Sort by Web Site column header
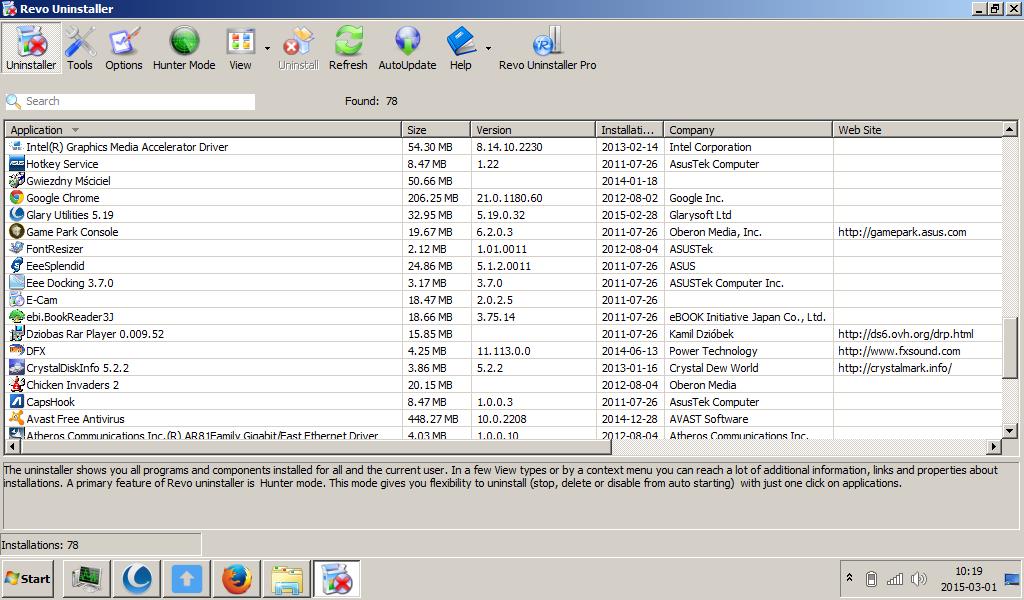Screen dimensions: 1024x600 click(918, 130)
